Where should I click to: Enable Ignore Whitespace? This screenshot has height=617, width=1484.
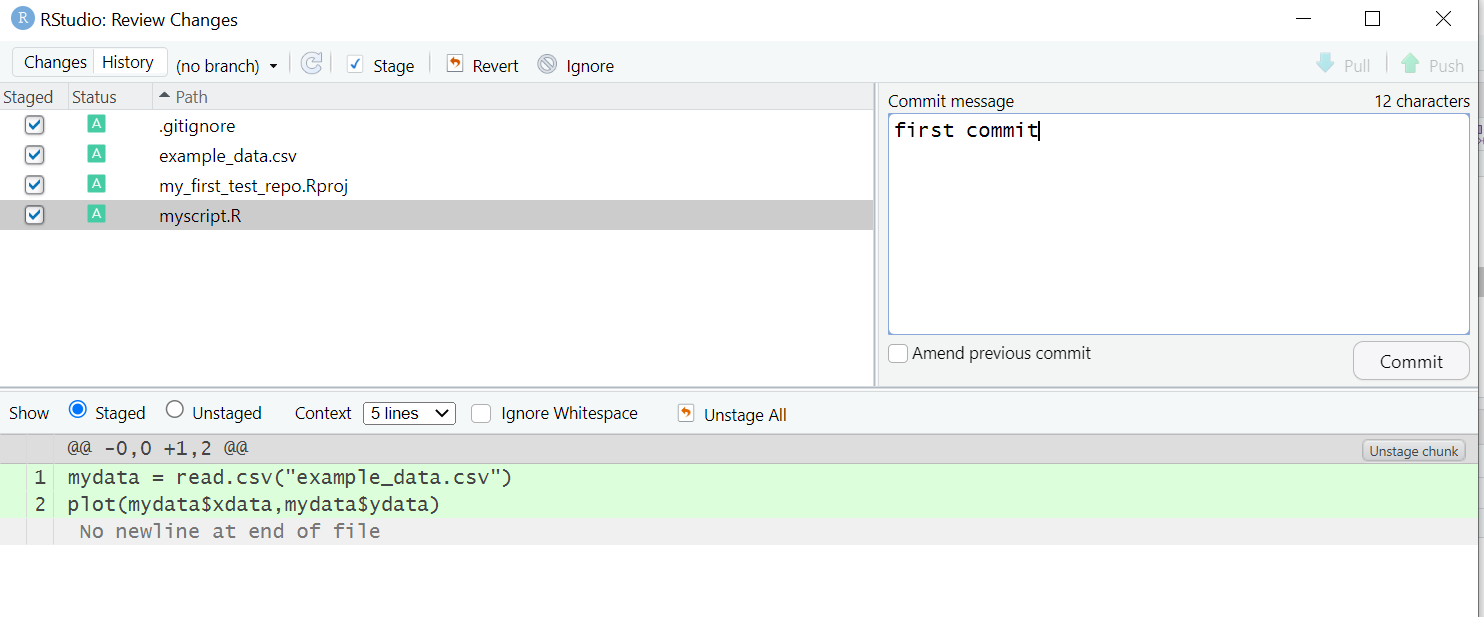[x=482, y=413]
